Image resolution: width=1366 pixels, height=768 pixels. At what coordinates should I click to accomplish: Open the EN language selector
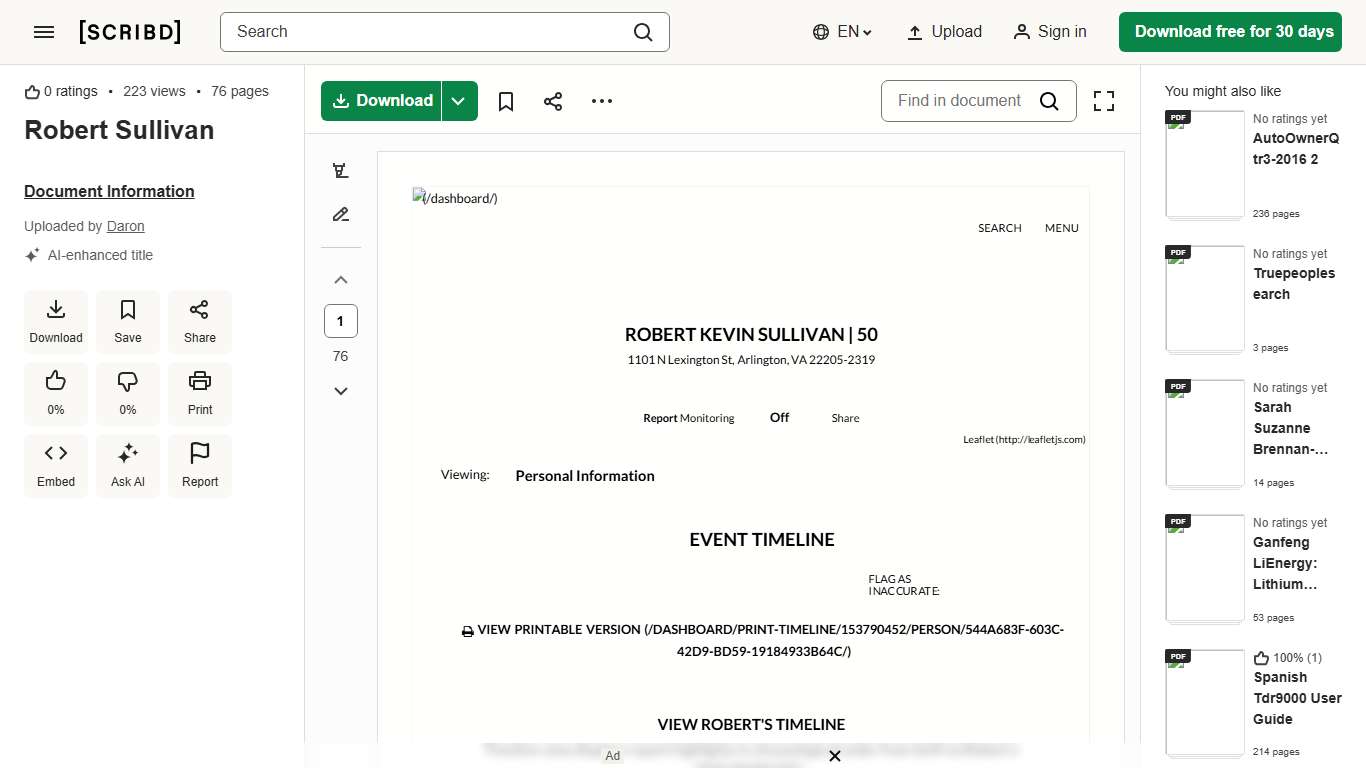pyautogui.click(x=841, y=31)
